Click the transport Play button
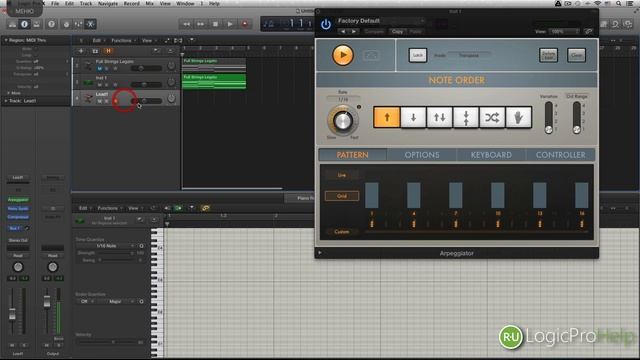The height and width of the screenshot is (360, 640). [230, 24]
